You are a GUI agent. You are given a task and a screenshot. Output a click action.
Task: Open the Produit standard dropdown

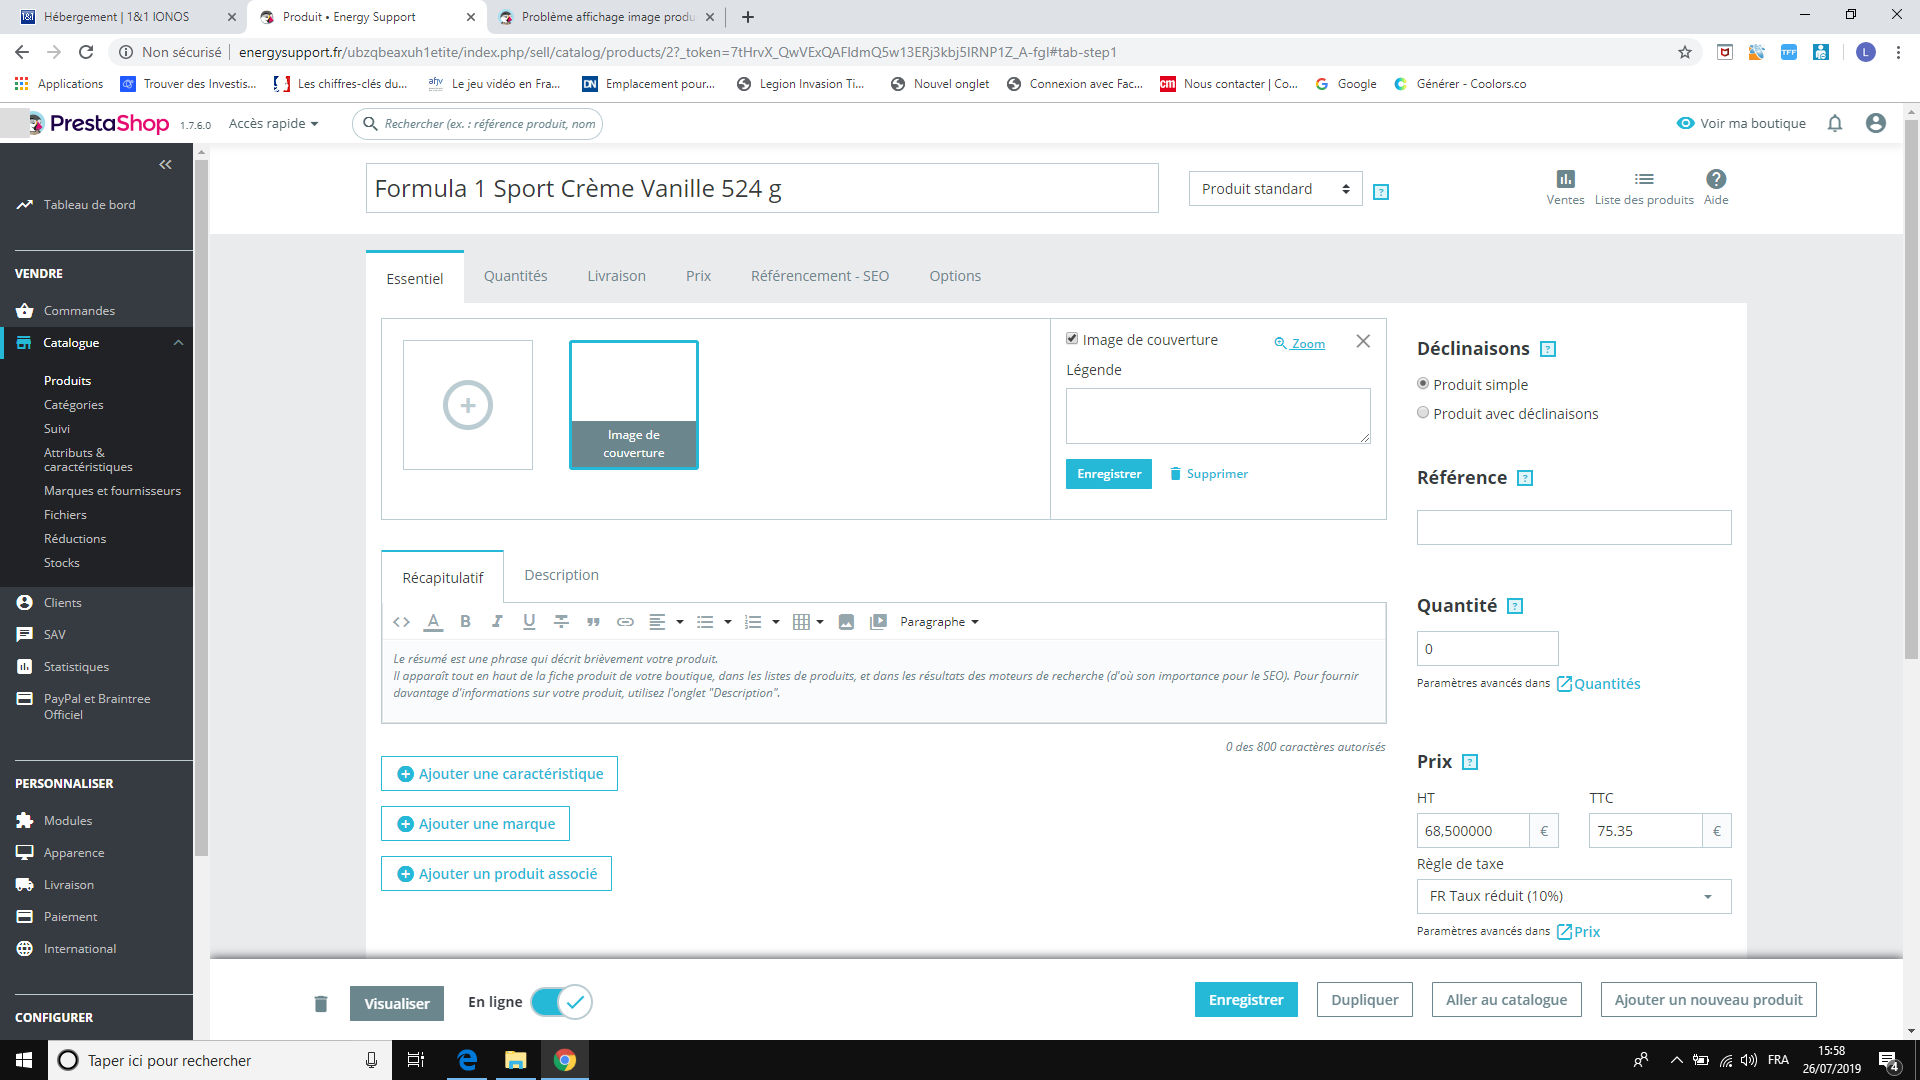[x=1275, y=189]
